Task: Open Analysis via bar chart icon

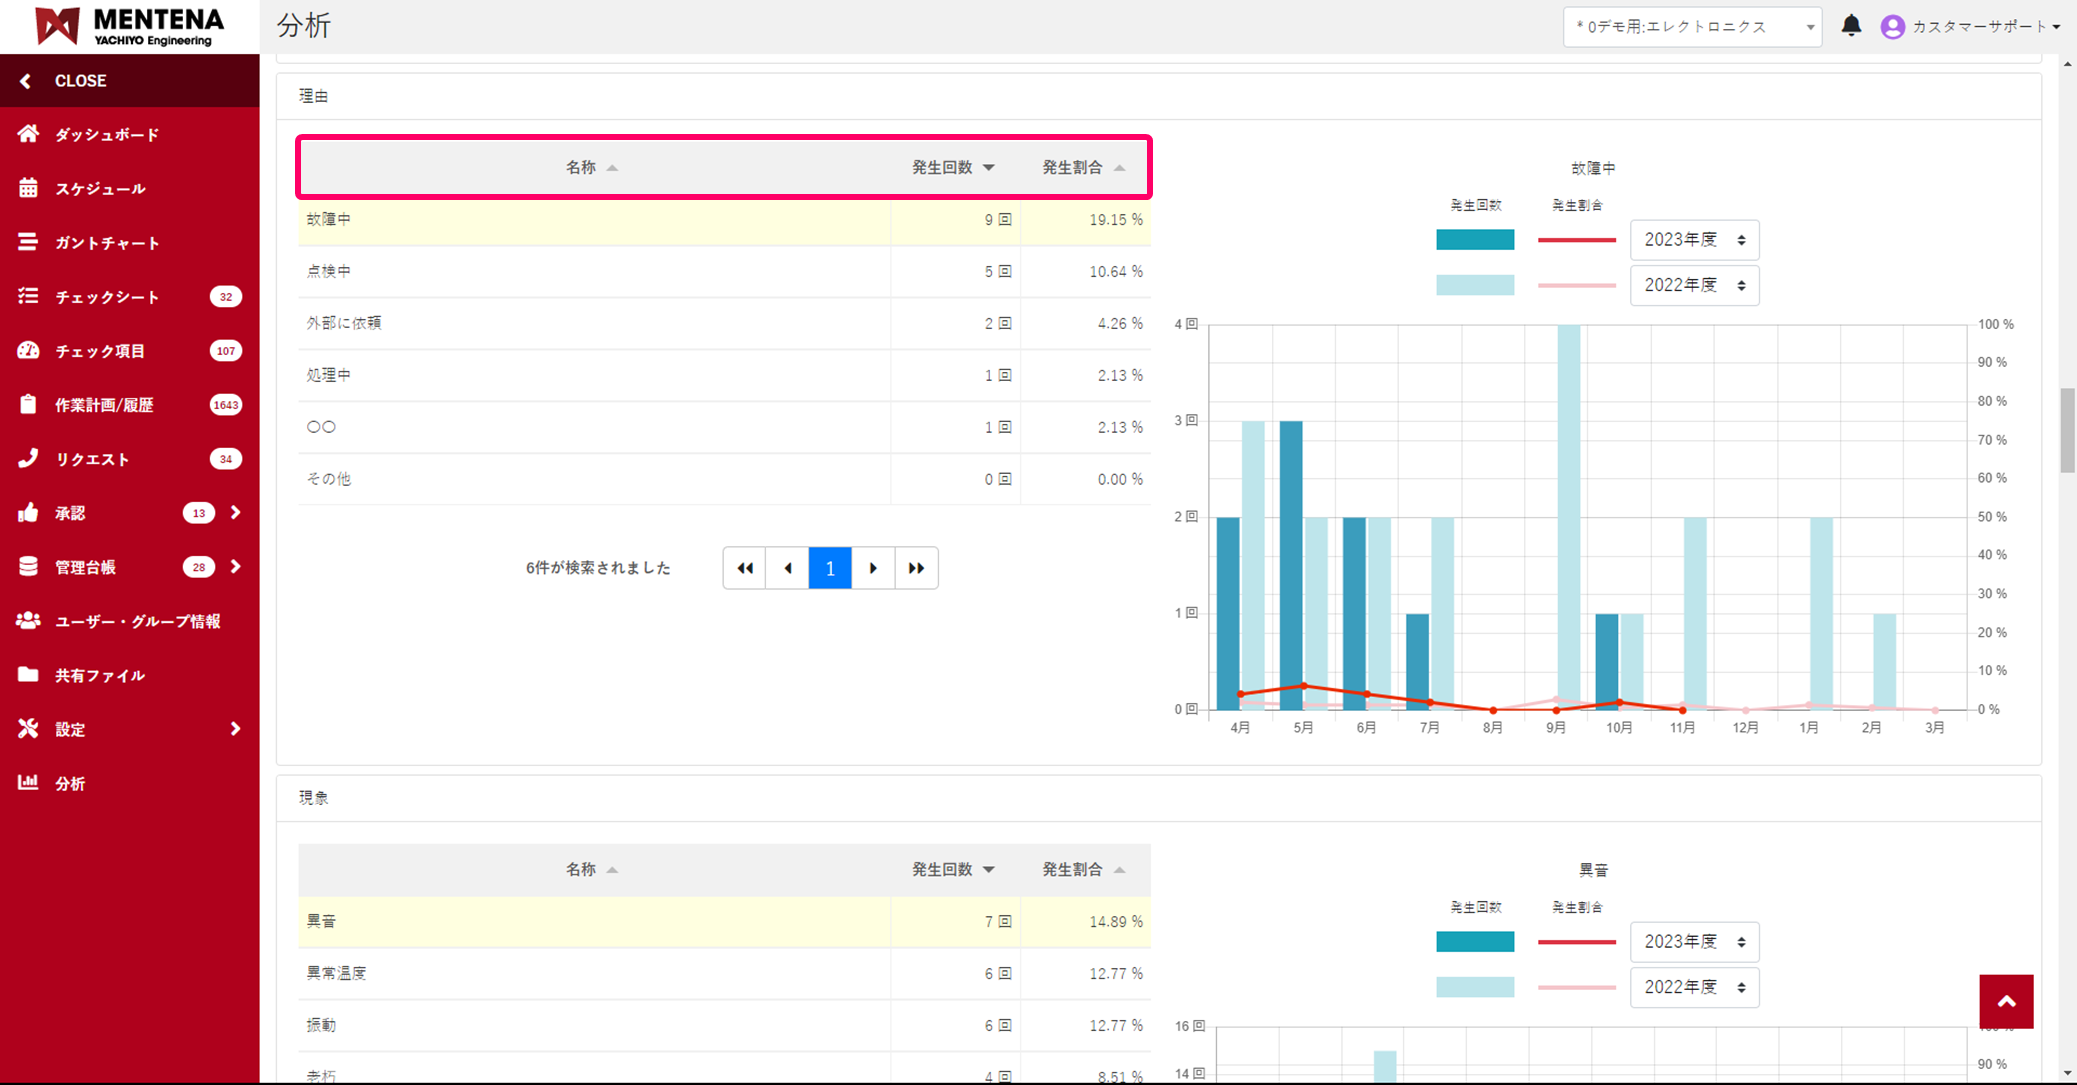Action: pyautogui.click(x=28, y=783)
